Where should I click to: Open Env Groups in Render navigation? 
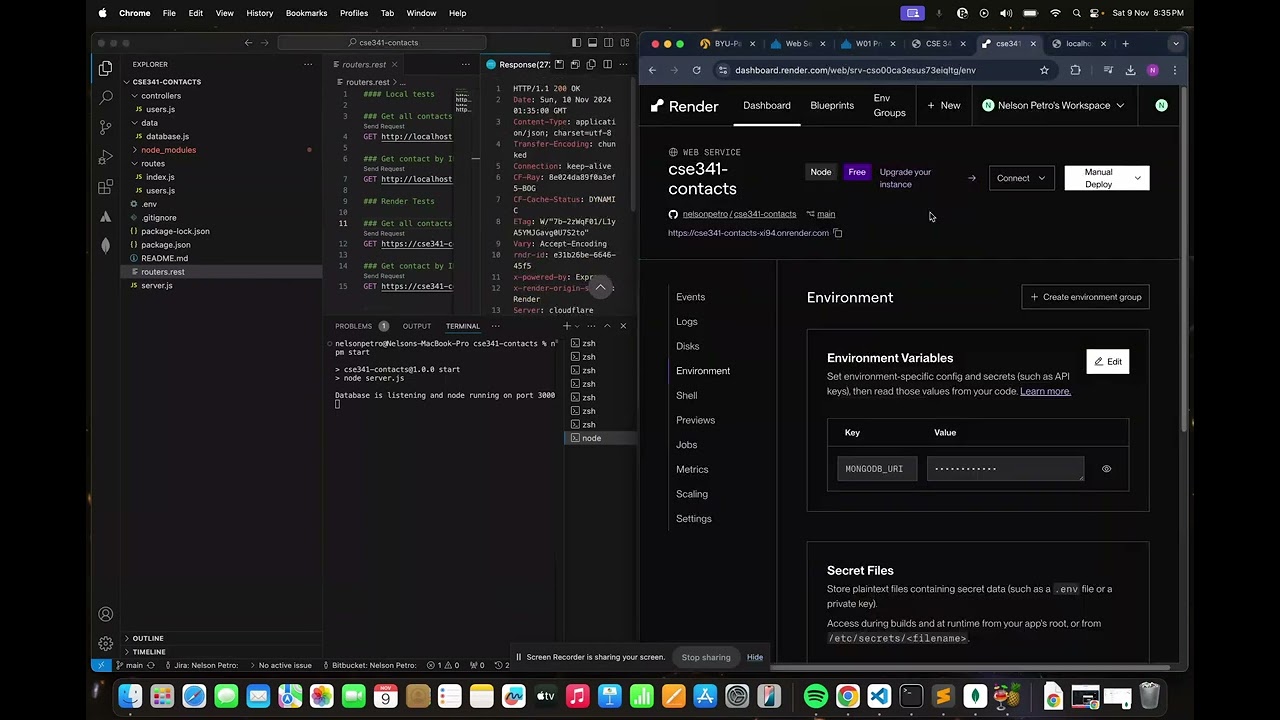889,105
